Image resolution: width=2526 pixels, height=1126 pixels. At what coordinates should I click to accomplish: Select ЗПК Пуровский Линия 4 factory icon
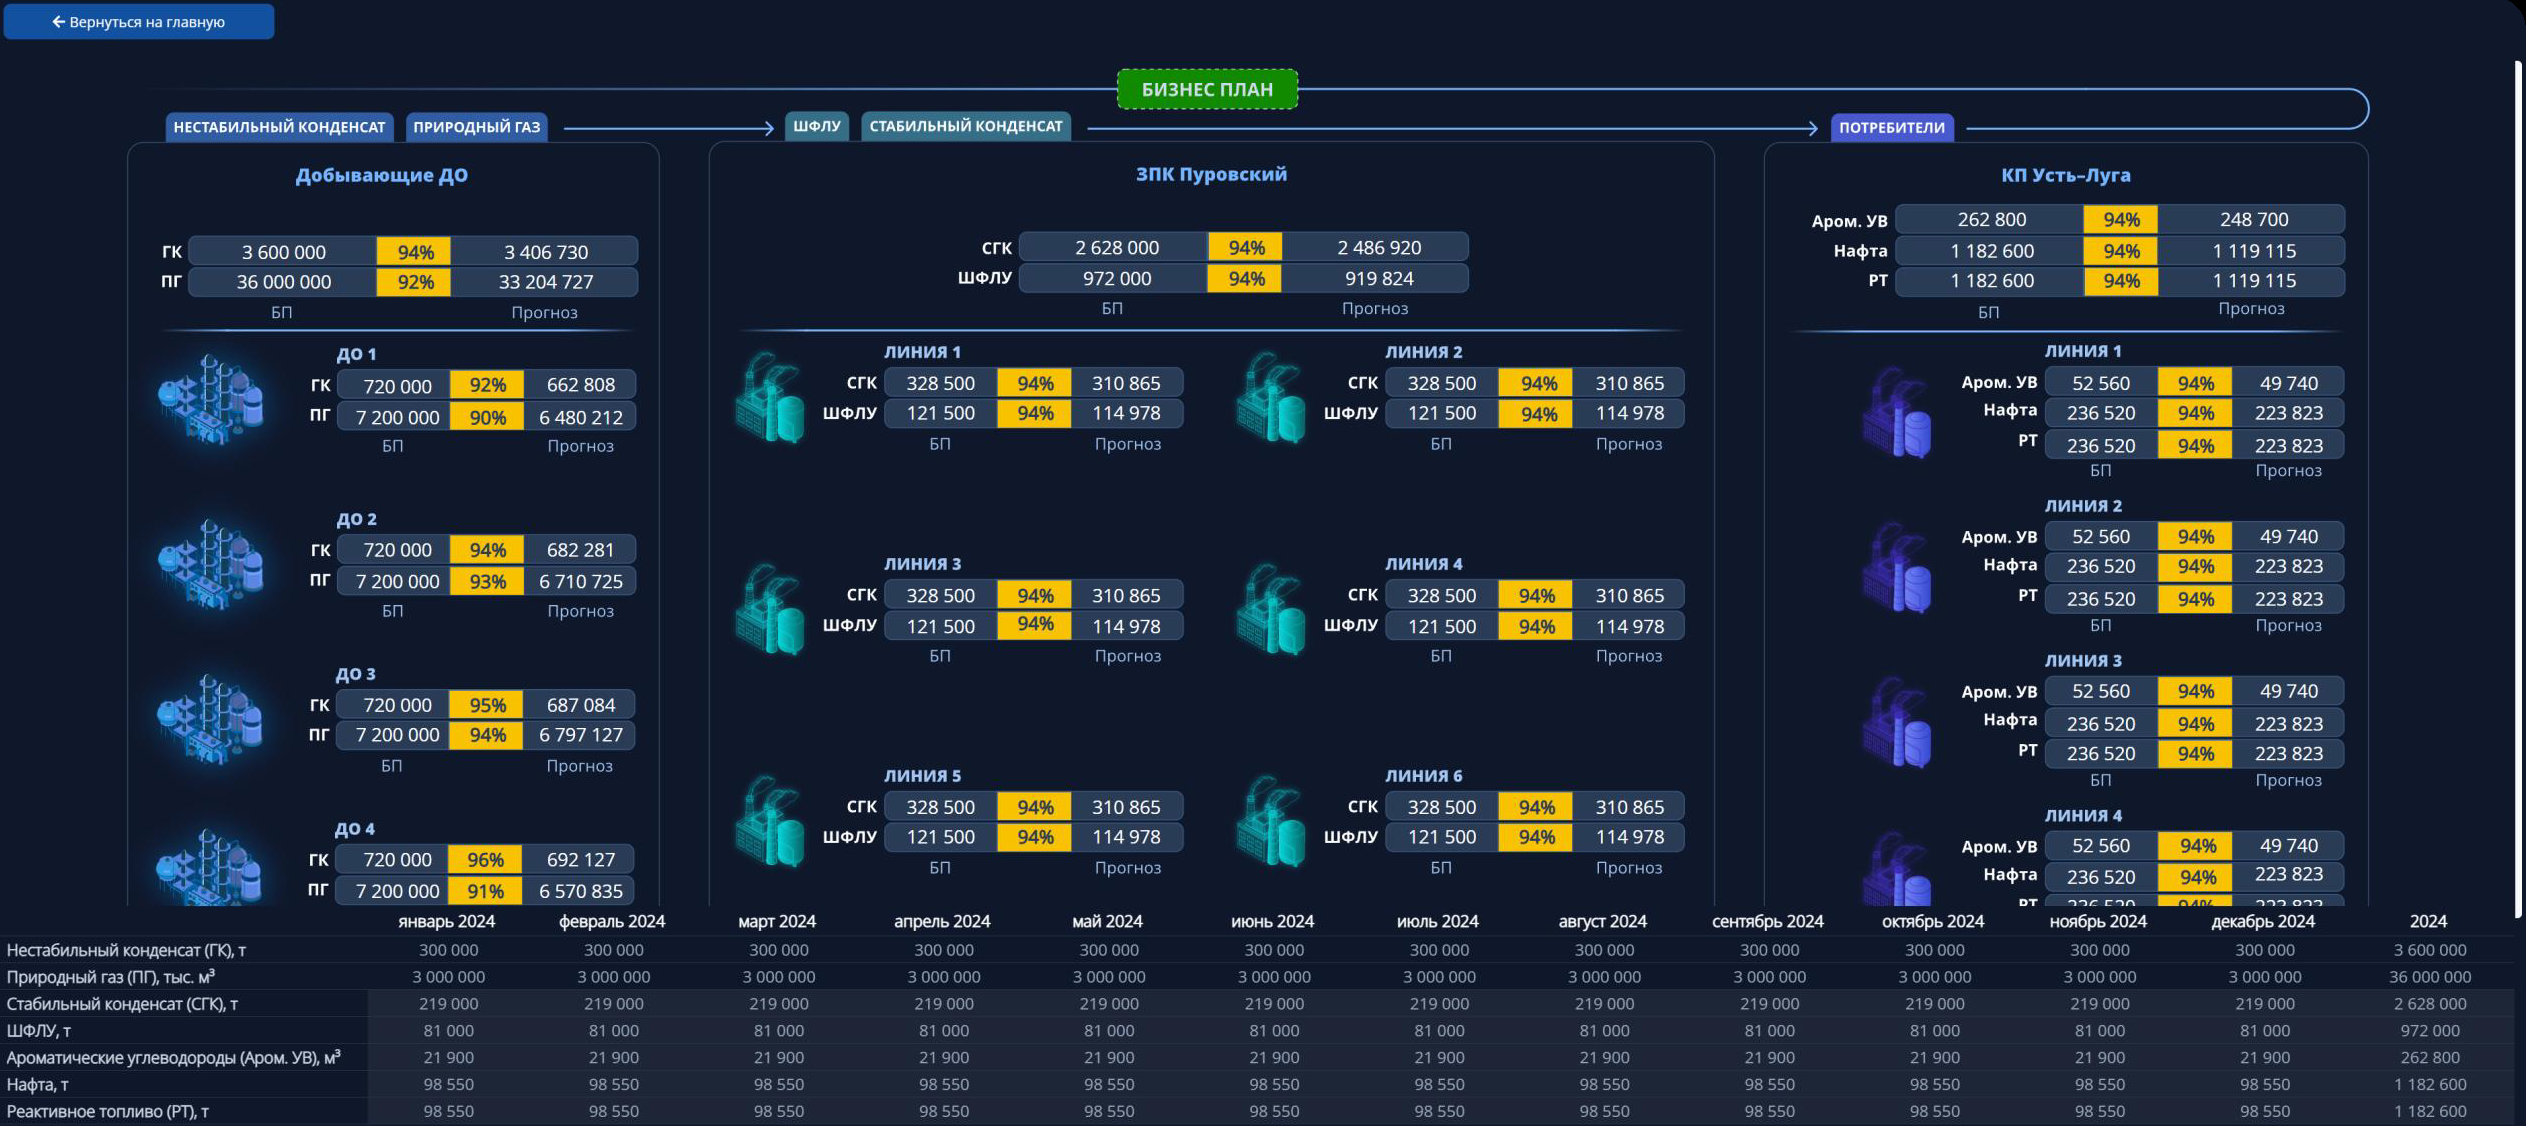point(1270,609)
